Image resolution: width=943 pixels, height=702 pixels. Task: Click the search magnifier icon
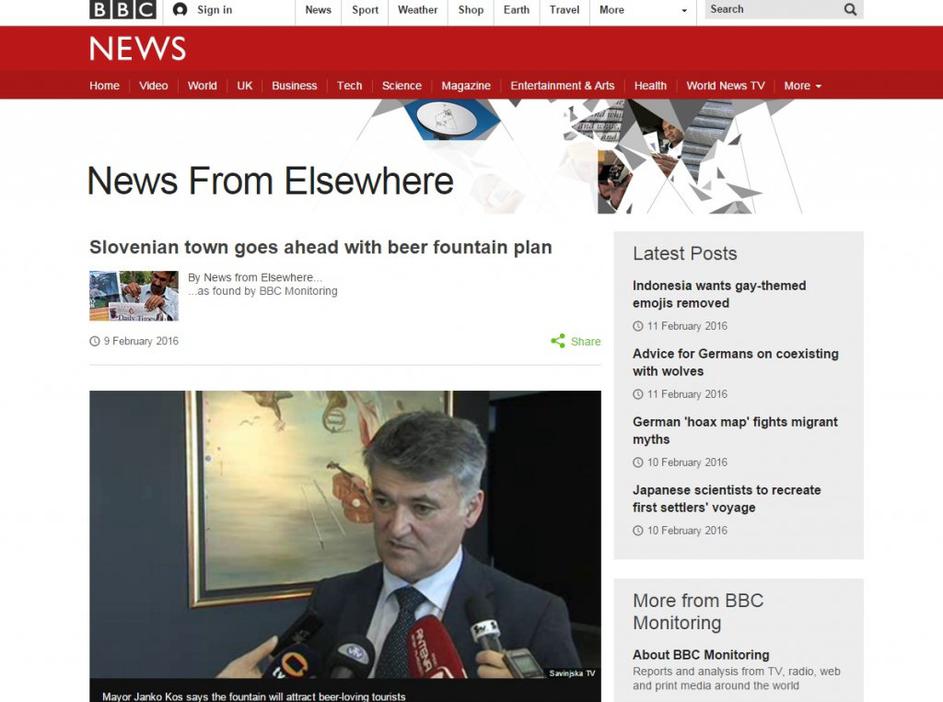850,10
